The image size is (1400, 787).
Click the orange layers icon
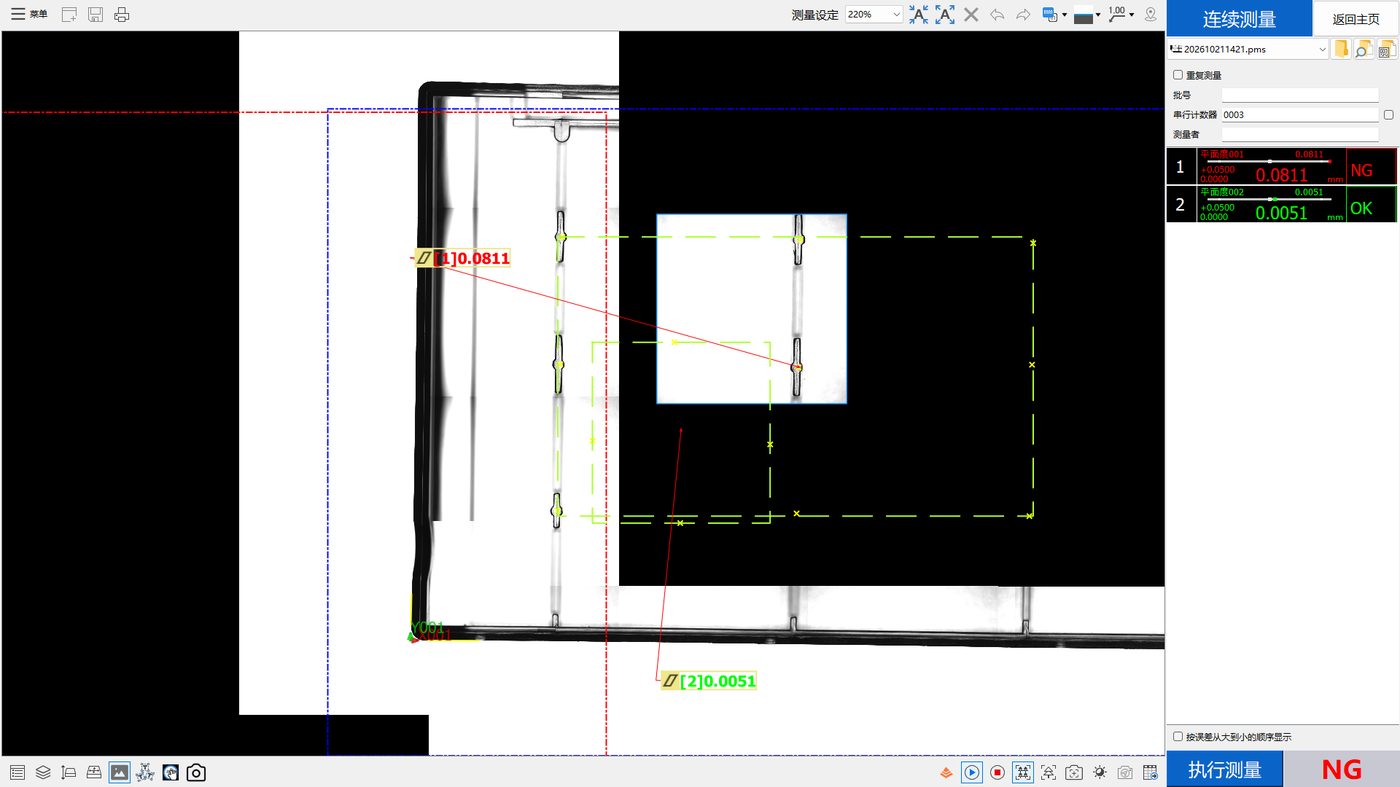pyautogui.click(x=945, y=772)
